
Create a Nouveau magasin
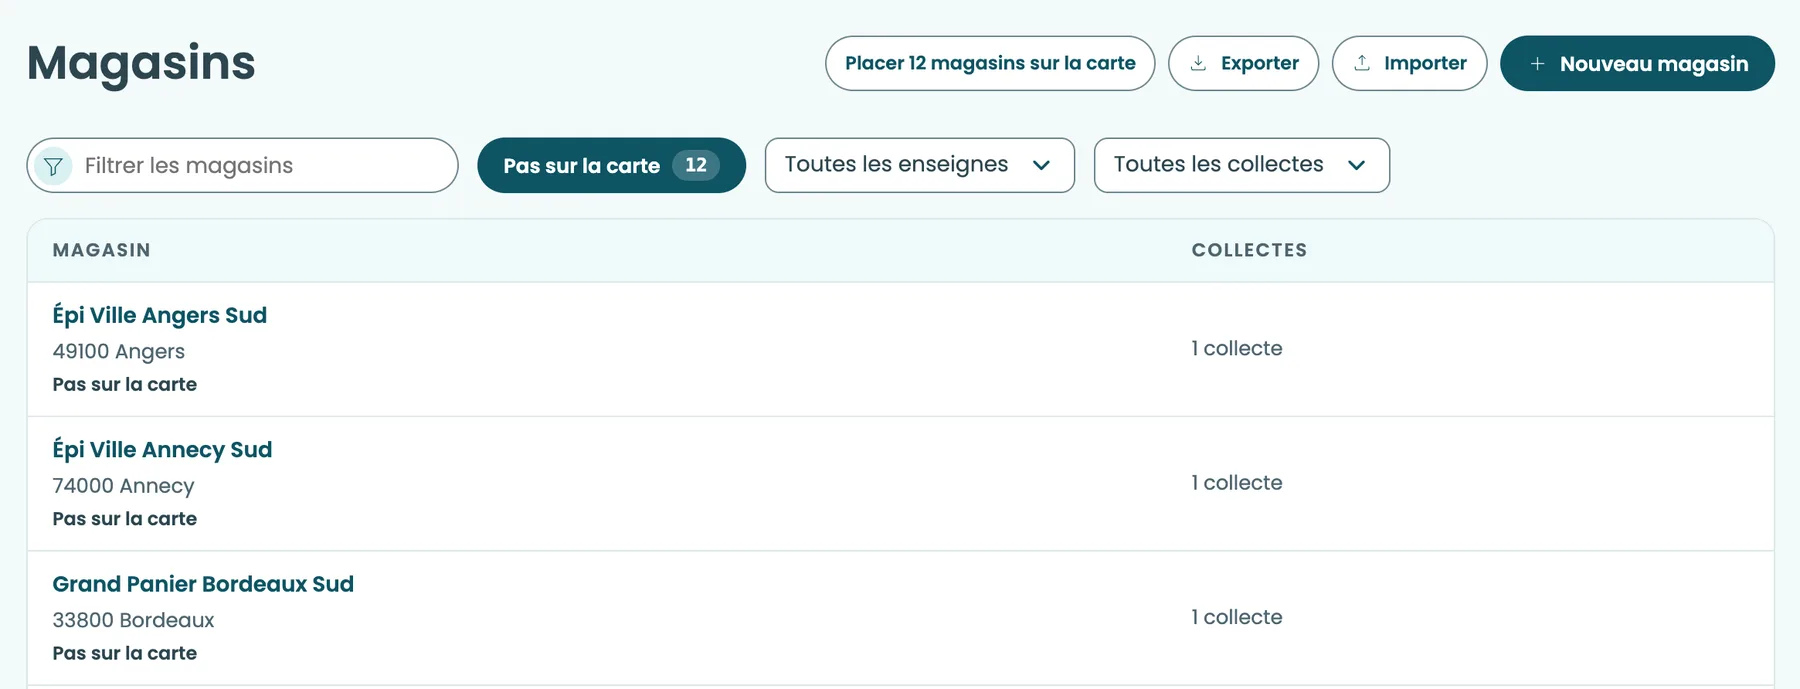(x=1637, y=63)
